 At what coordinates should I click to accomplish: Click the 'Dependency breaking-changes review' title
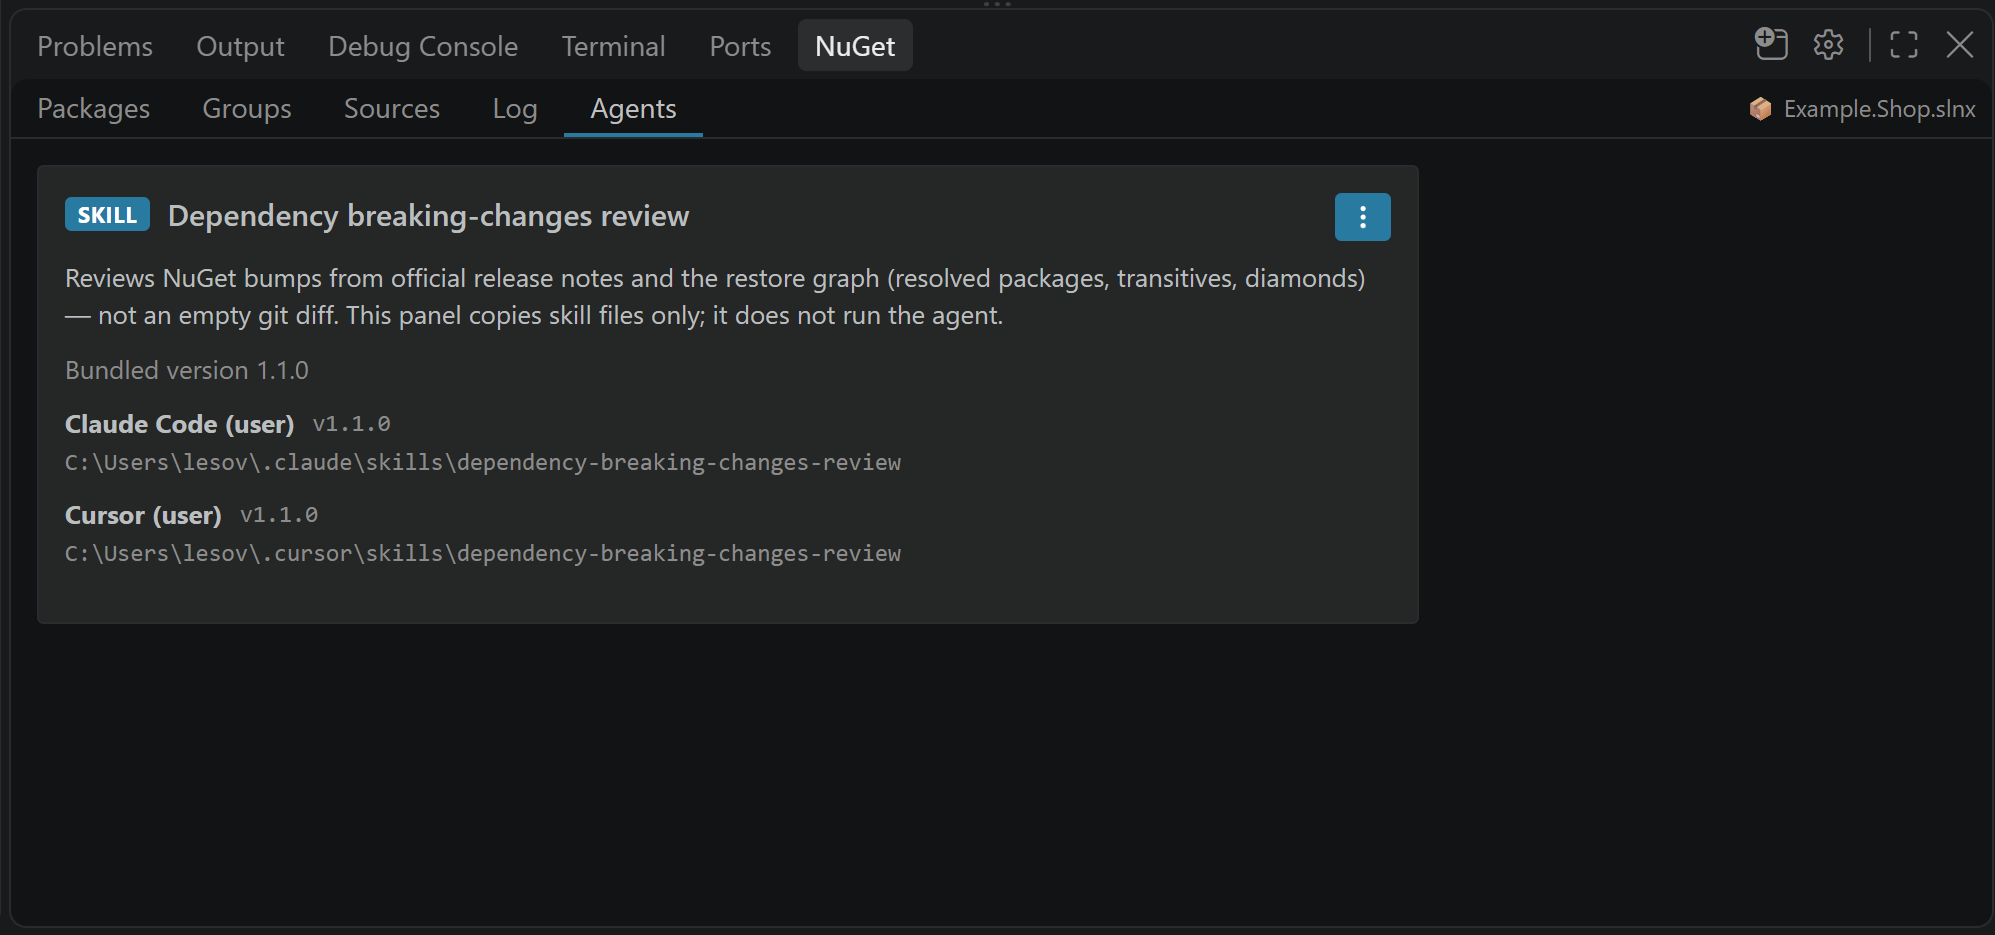click(428, 216)
